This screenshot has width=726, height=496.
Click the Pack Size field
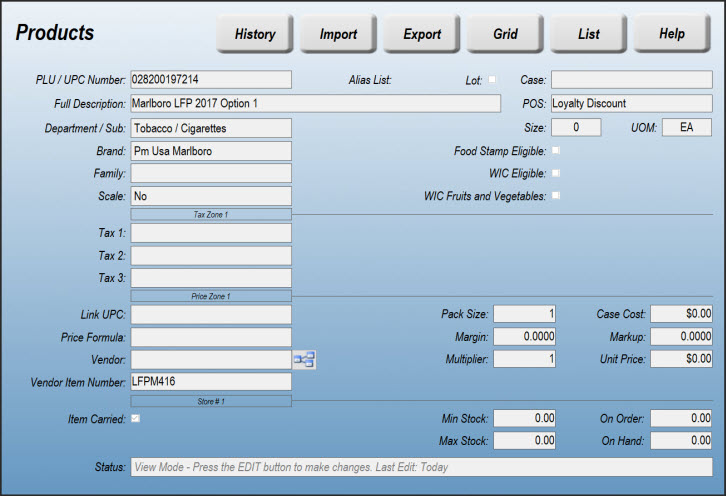pyautogui.click(x=525, y=314)
